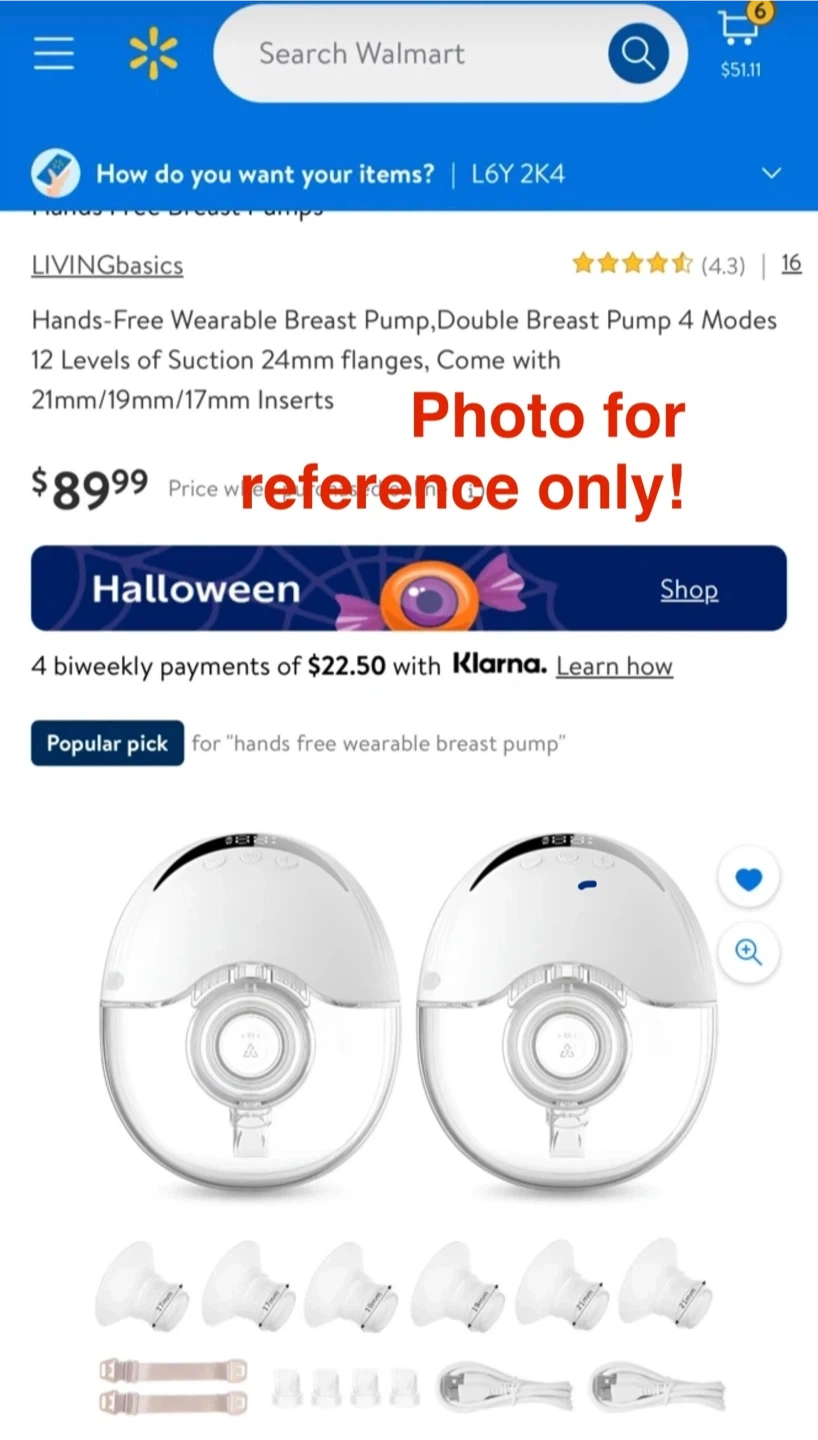Viewport: 818px width, 1440px height.
Task: Open the star rating 4.3 reviews
Action: coord(658,264)
